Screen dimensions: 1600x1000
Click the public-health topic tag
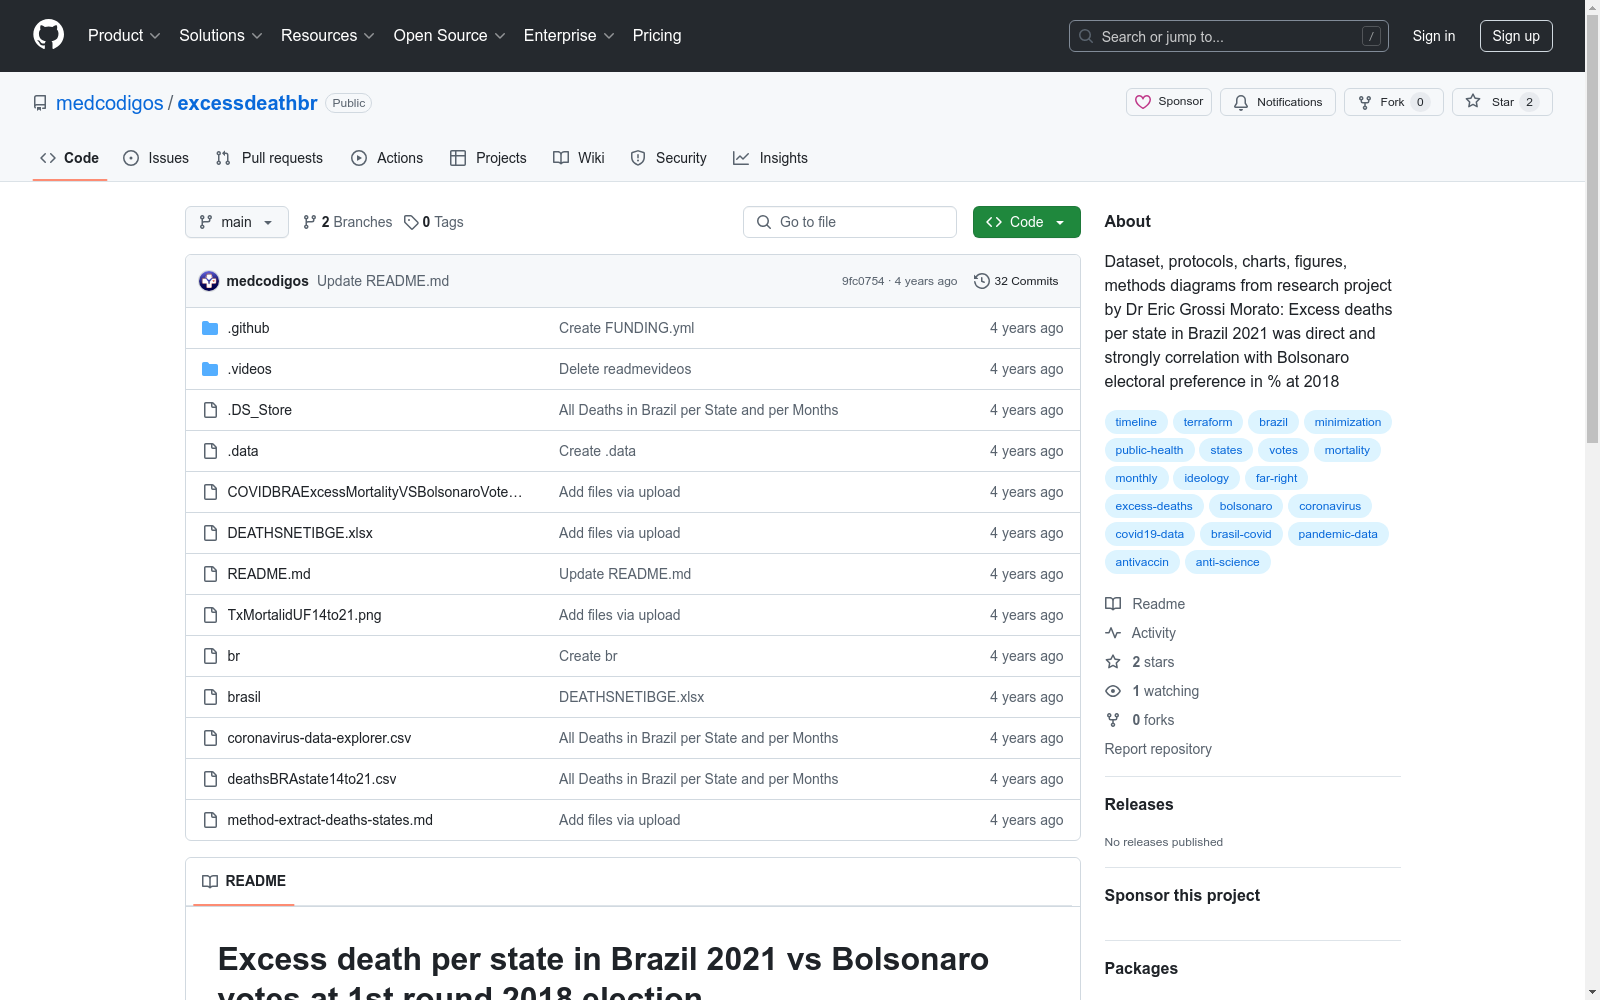(x=1149, y=450)
